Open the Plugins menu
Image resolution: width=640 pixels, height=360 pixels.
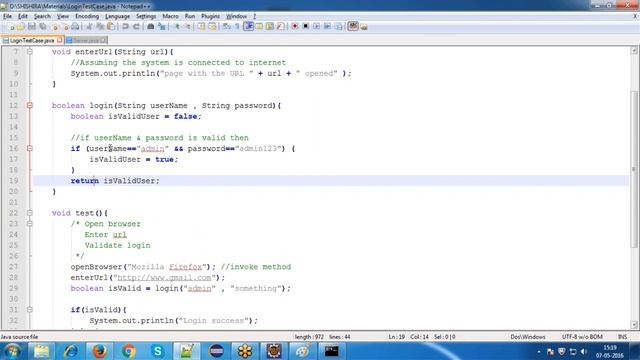(210, 16)
